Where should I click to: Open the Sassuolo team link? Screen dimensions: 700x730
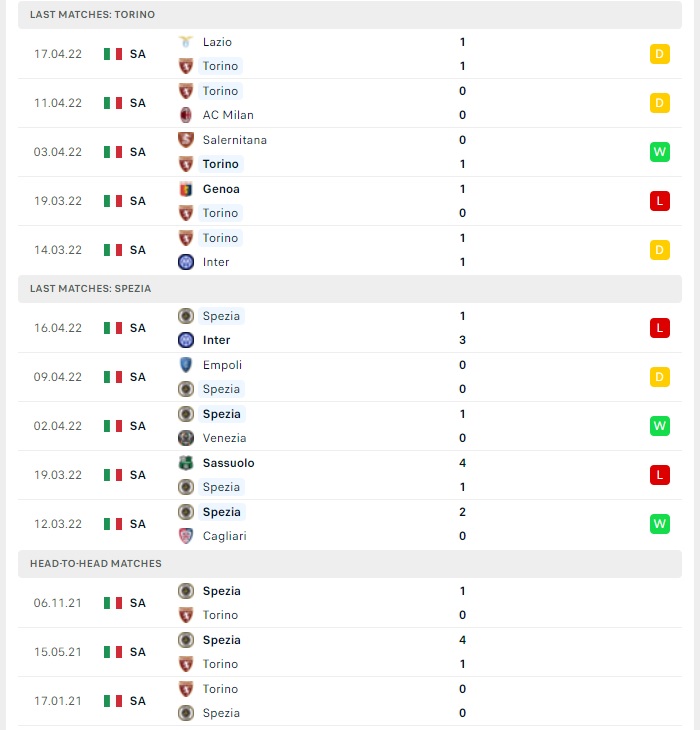click(x=229, y=463)
